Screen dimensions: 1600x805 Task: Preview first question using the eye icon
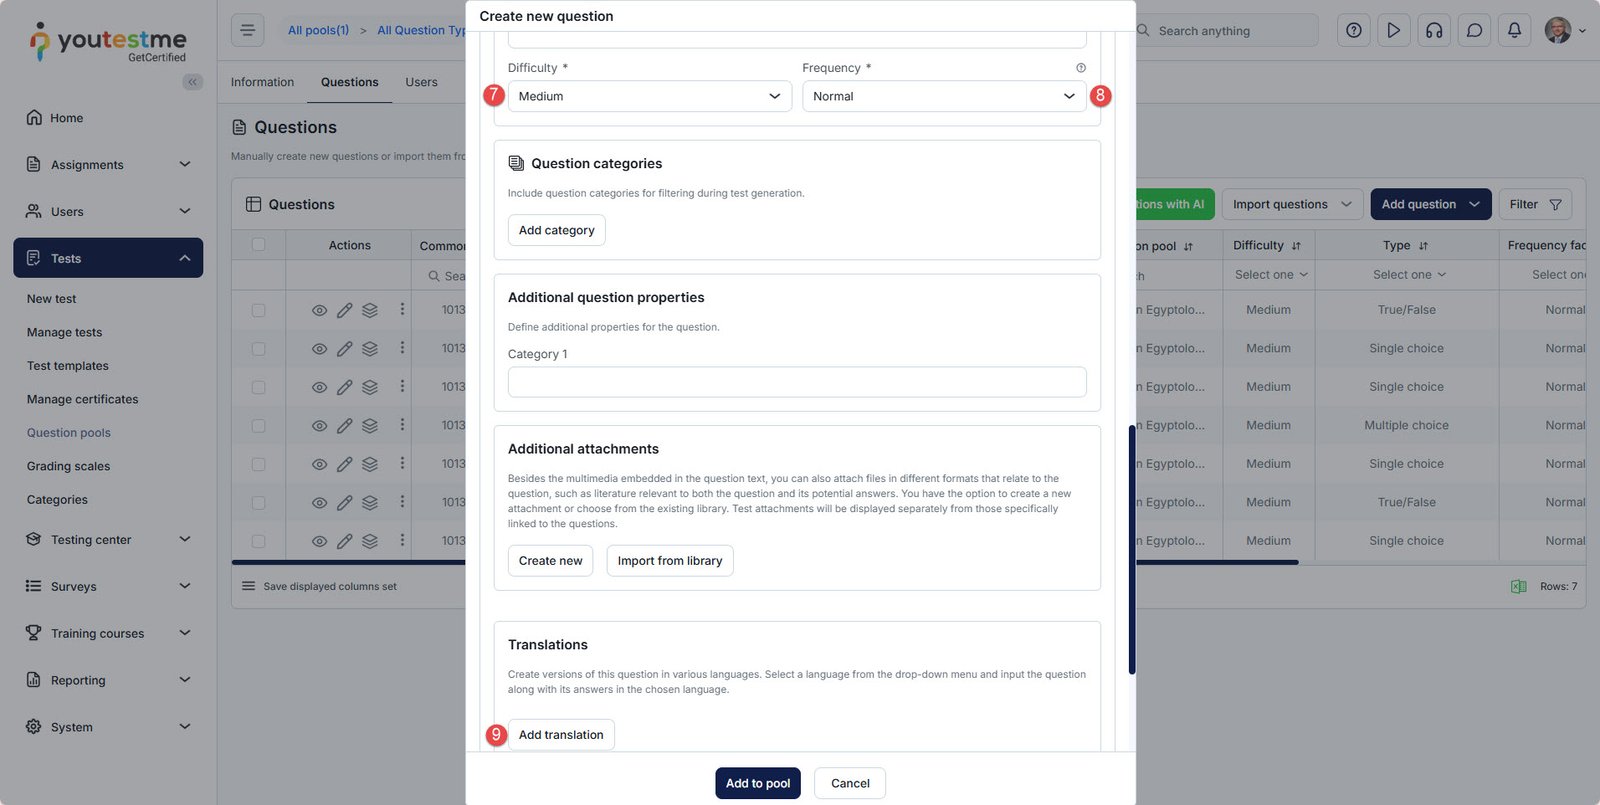click(319, 311)
